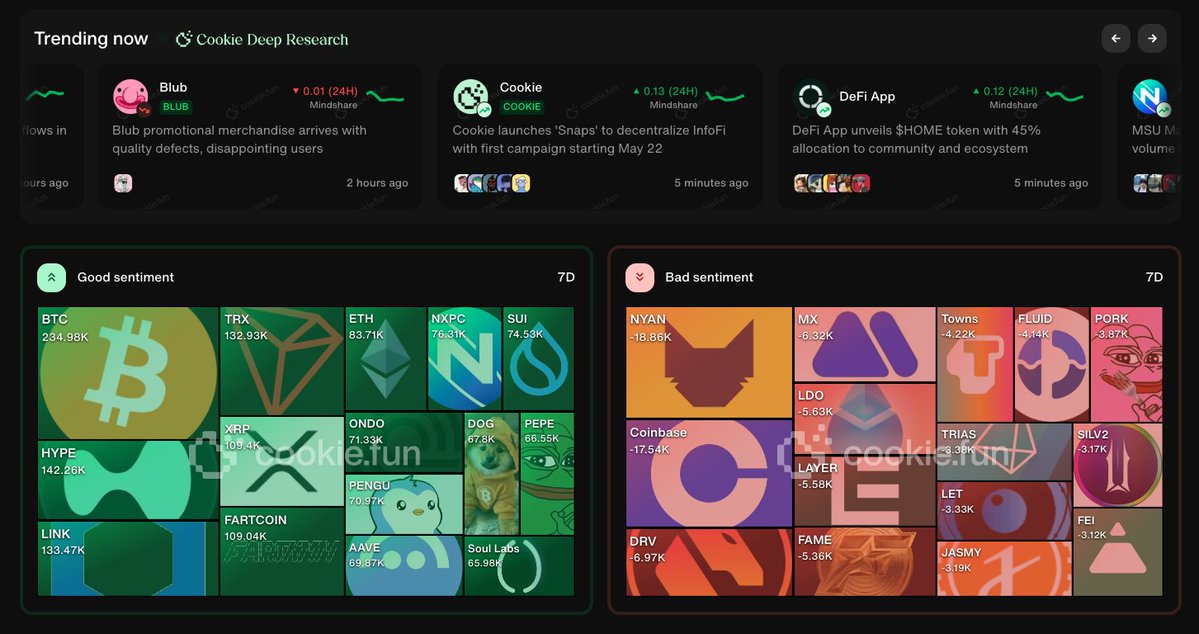1199x634 pixels.
Task: Select the PORK tile in Bad sentiment
Action: point(1126,364)
